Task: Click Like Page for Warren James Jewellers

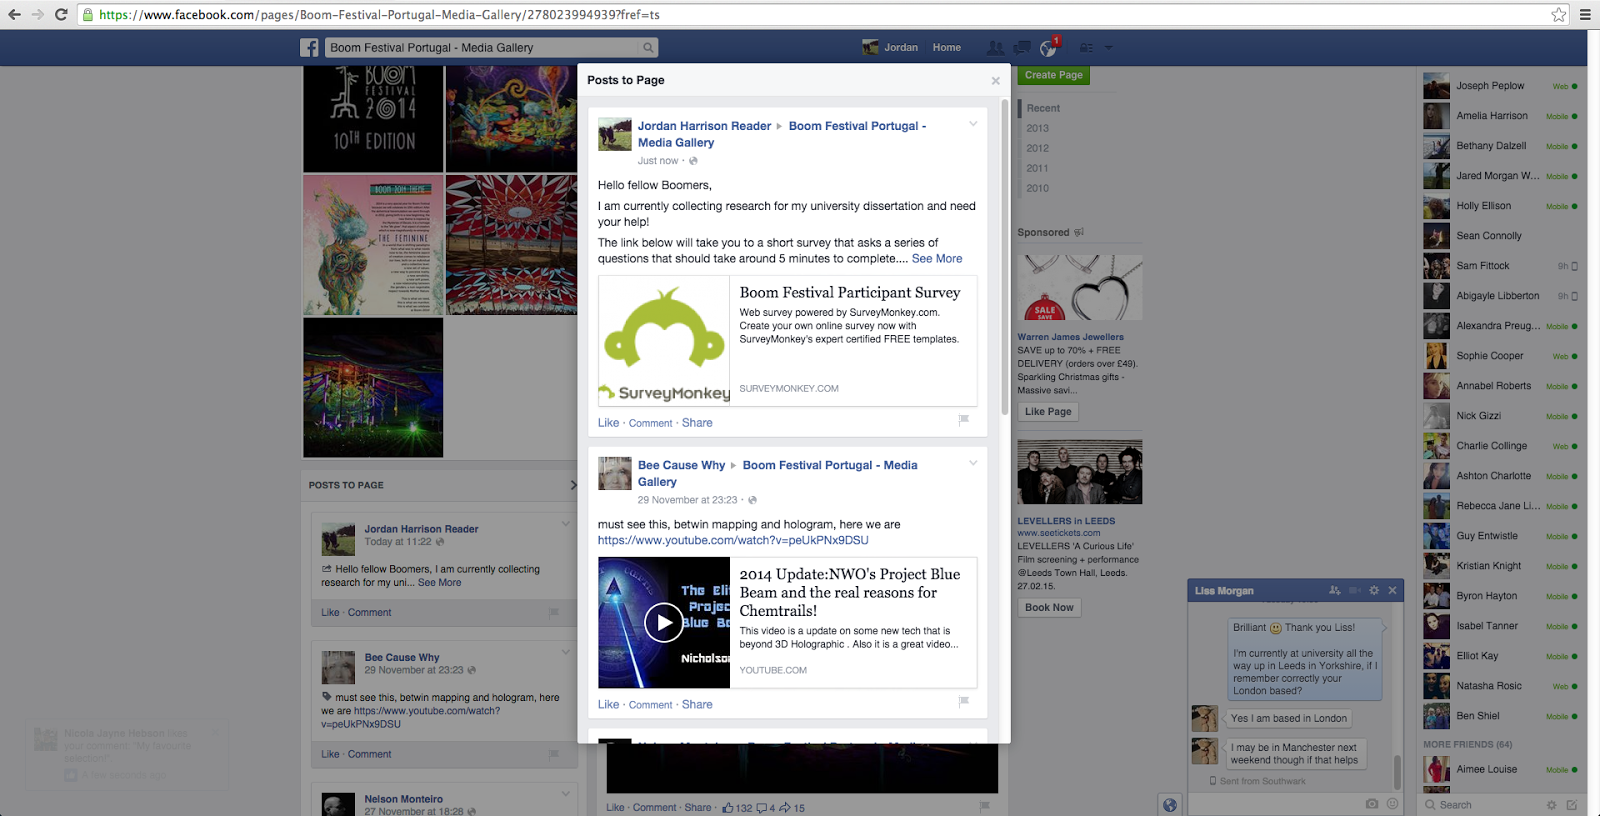Action: (1048, 411)
